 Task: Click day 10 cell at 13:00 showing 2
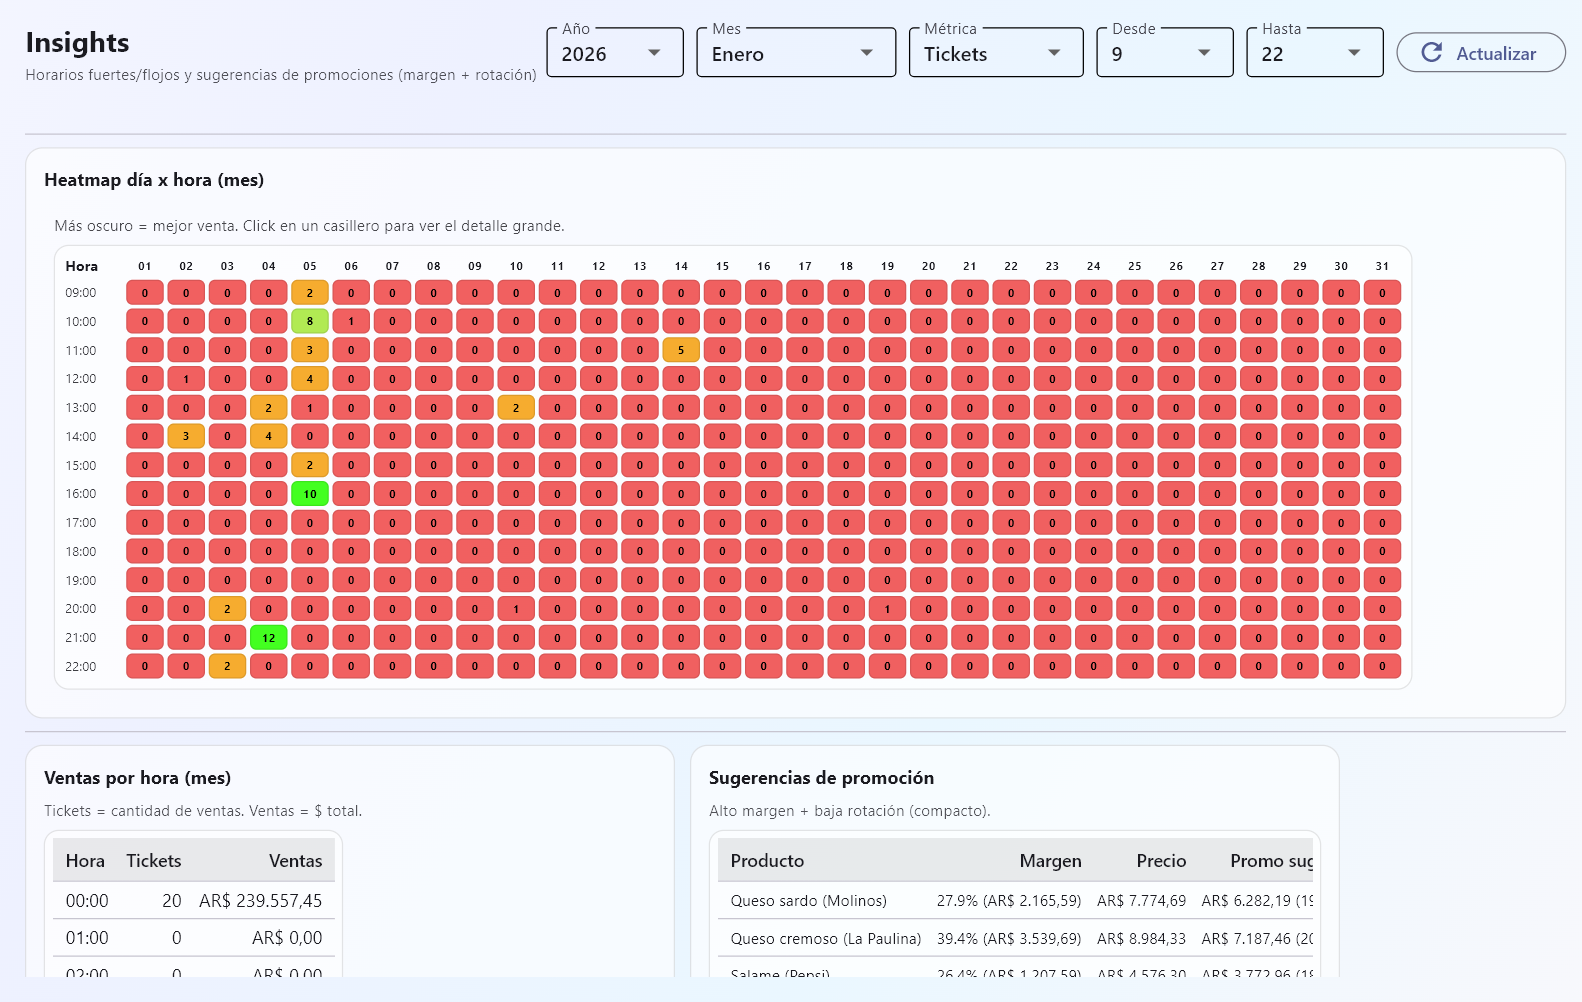516,408
